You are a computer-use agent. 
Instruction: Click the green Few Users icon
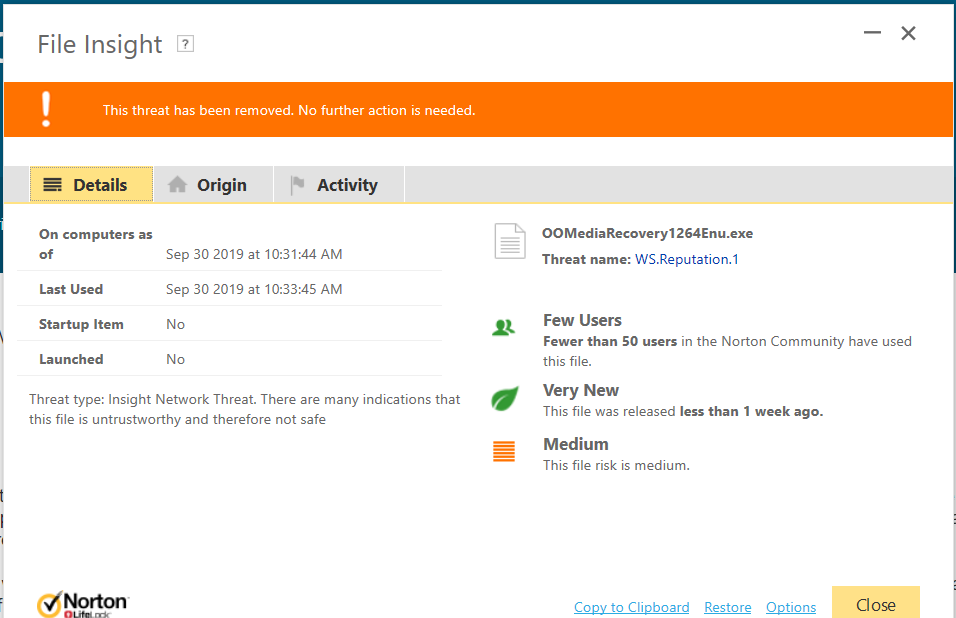click(504, 327)
